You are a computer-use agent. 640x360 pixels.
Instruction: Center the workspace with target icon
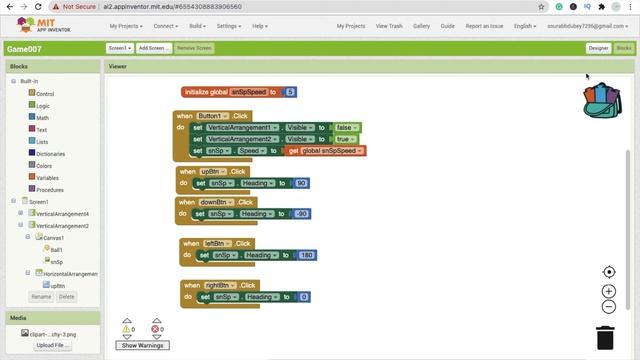click(609, 272)
